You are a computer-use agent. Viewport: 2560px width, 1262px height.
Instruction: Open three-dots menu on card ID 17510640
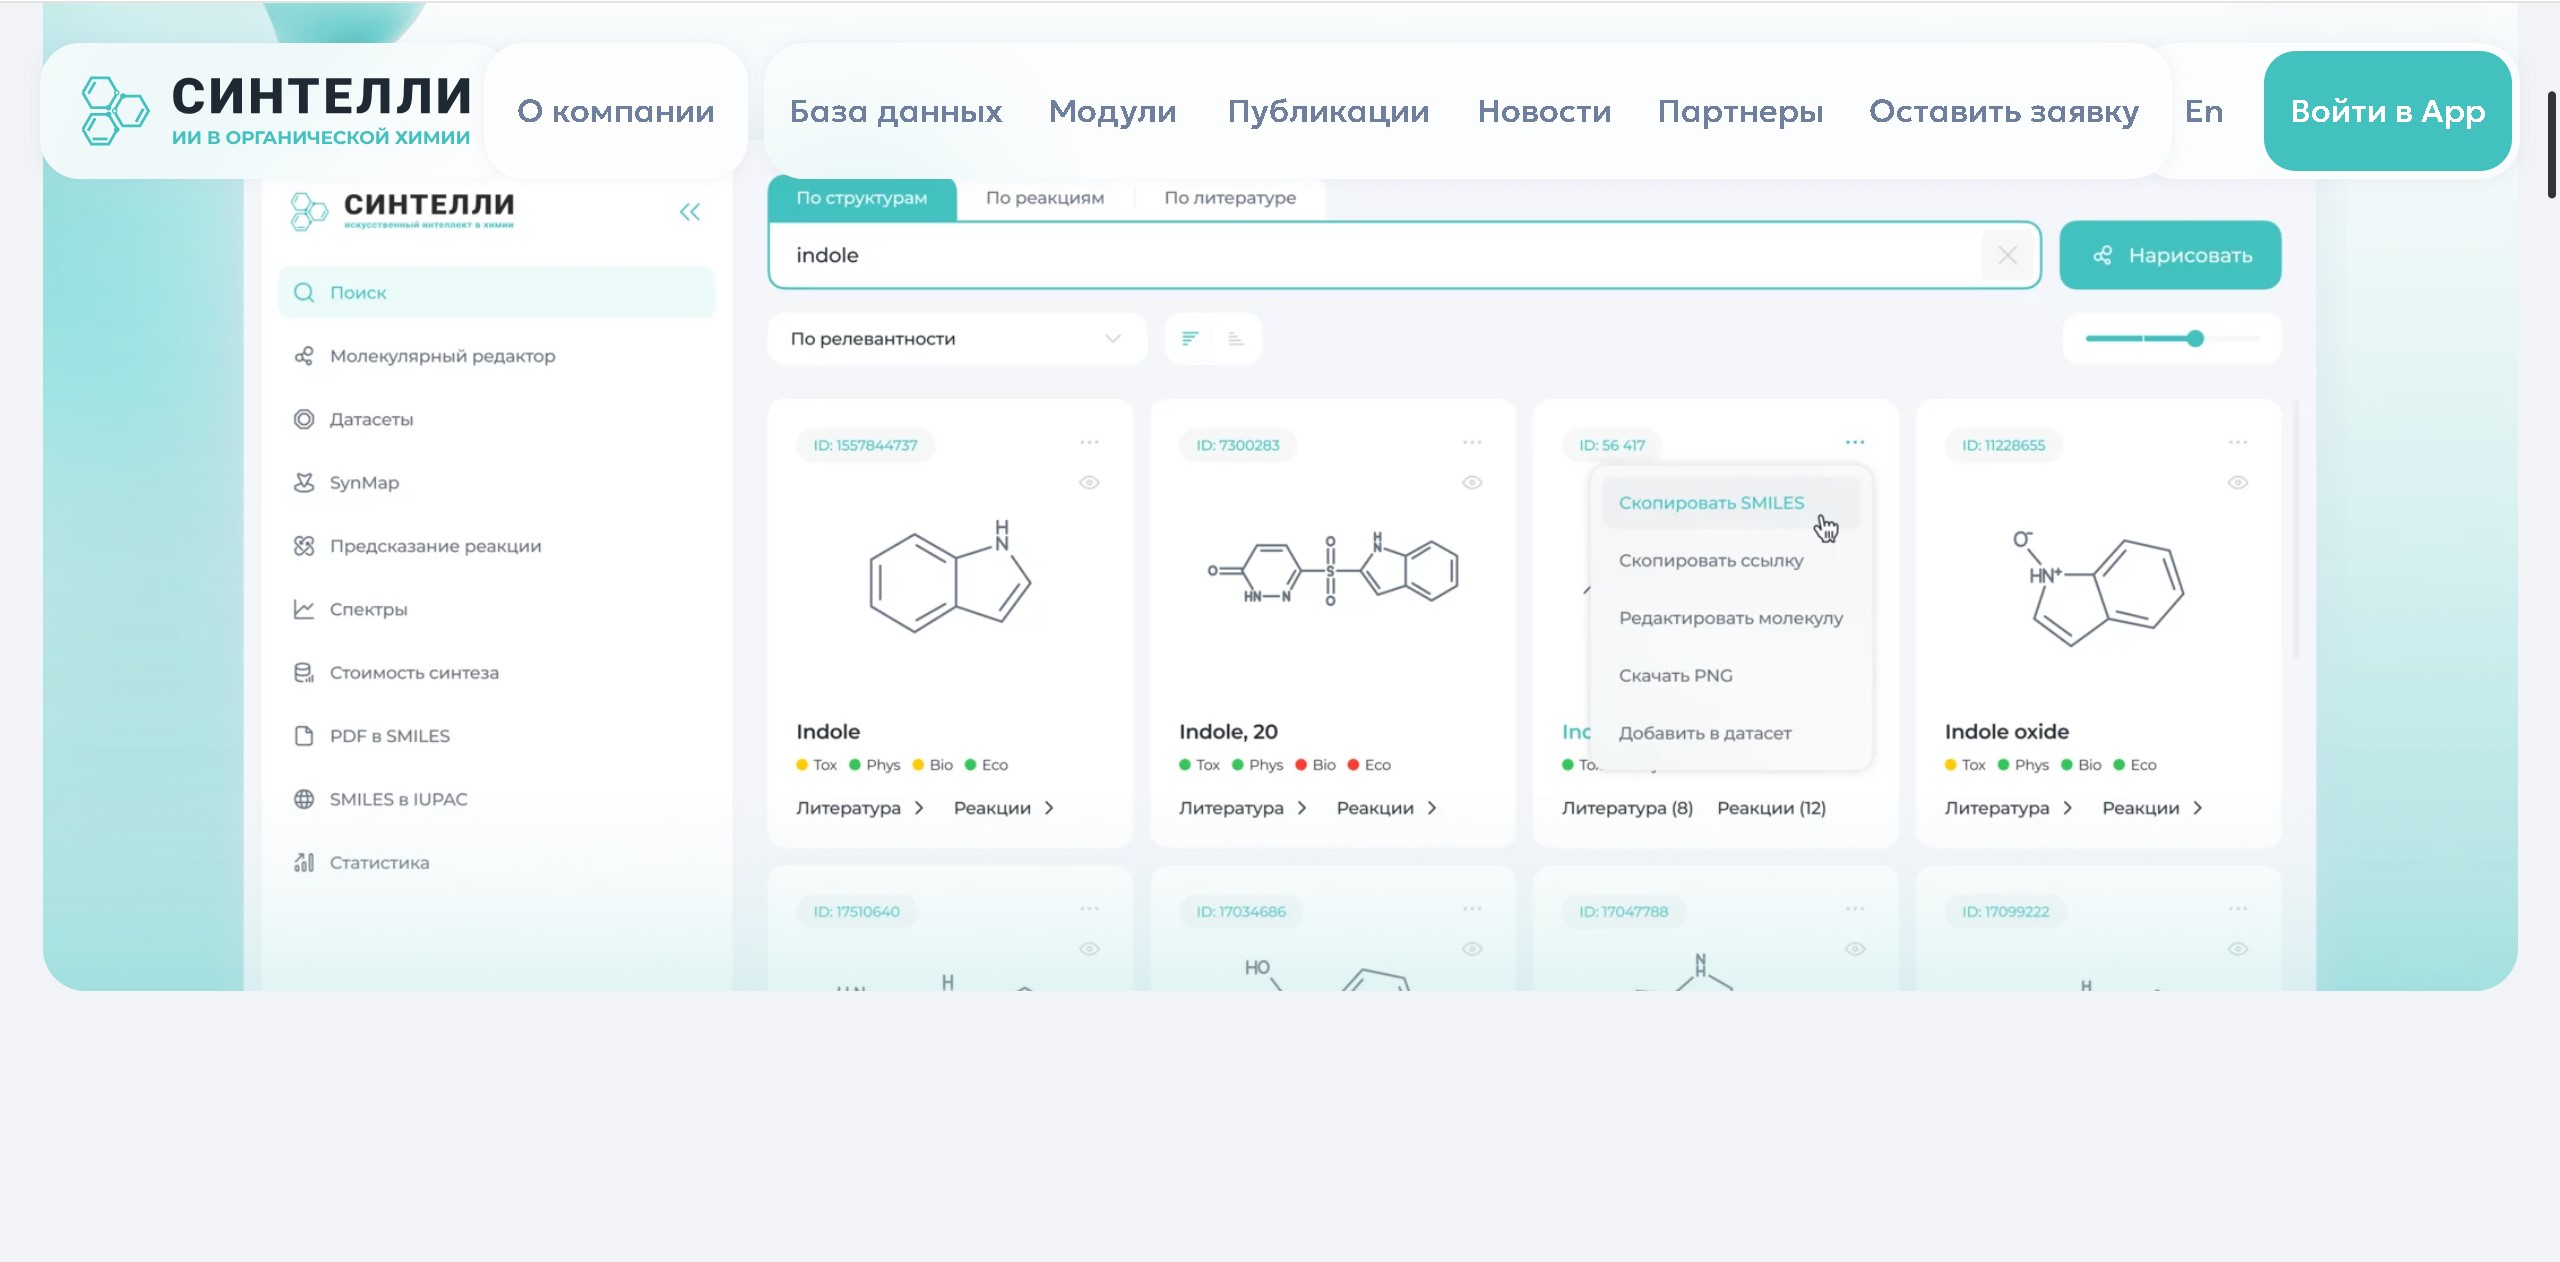(1089, 908)
